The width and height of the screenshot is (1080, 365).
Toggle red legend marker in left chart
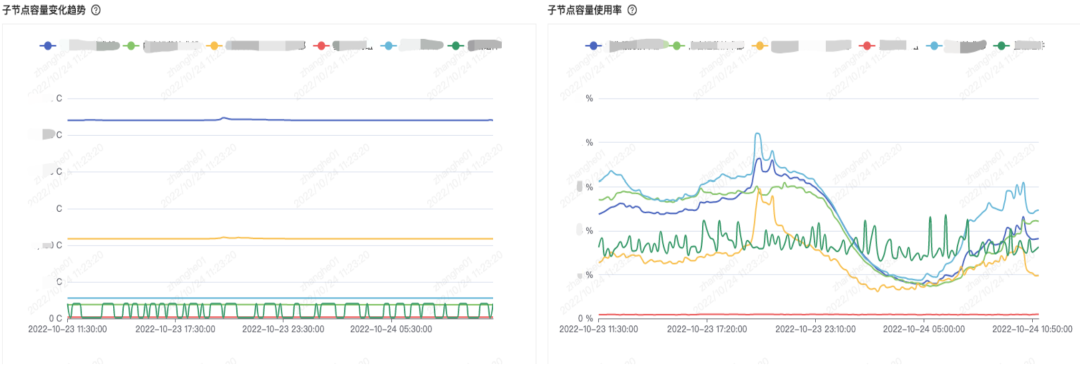[x=320, y=45]
